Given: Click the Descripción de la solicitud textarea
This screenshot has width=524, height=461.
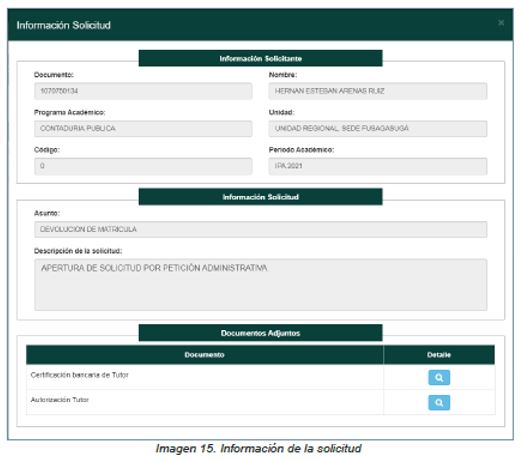Looking at the screenshot, I should 260,284.
